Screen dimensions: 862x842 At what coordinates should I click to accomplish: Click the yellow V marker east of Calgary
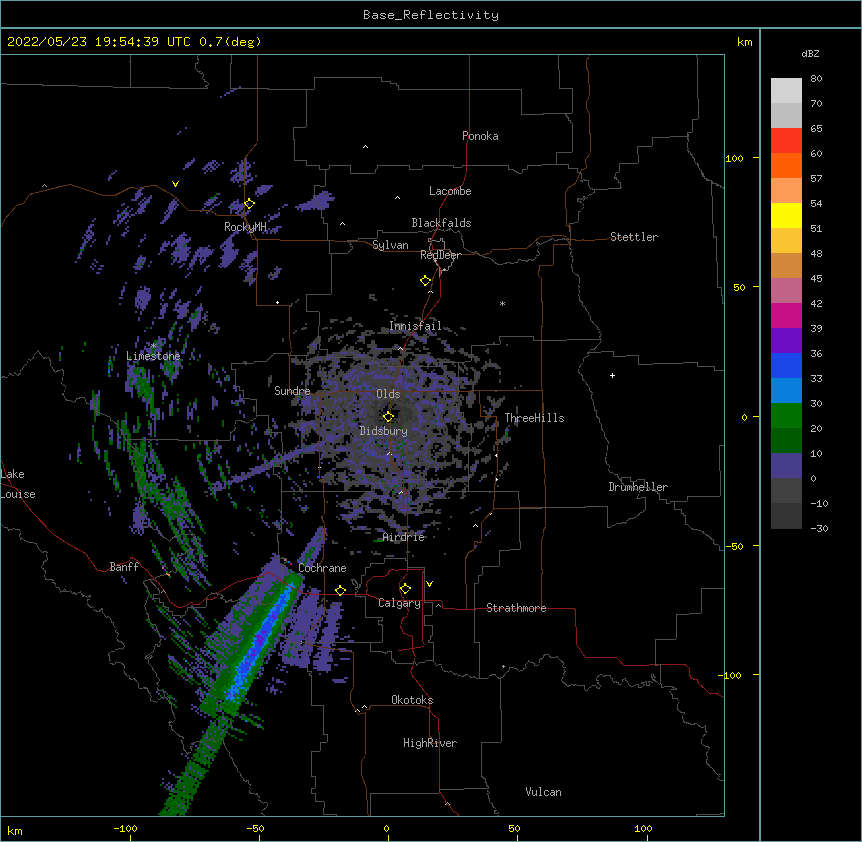(x=429, y=584)
